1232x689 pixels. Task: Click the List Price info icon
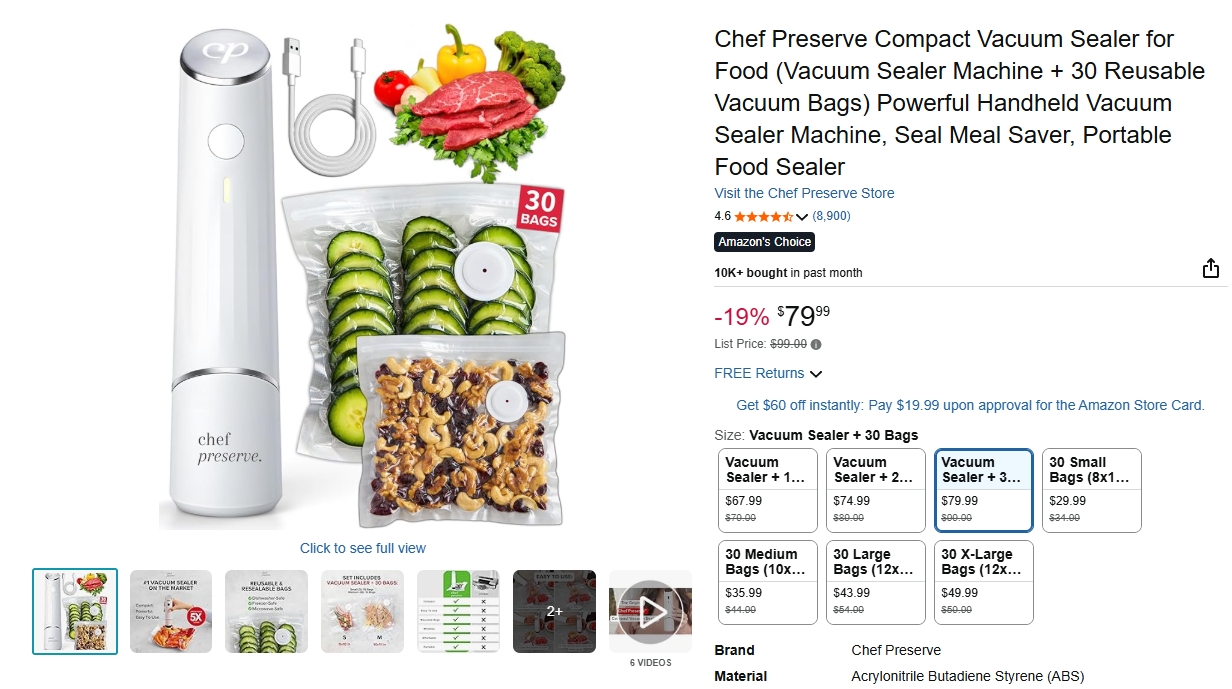(x=816, y=345)
